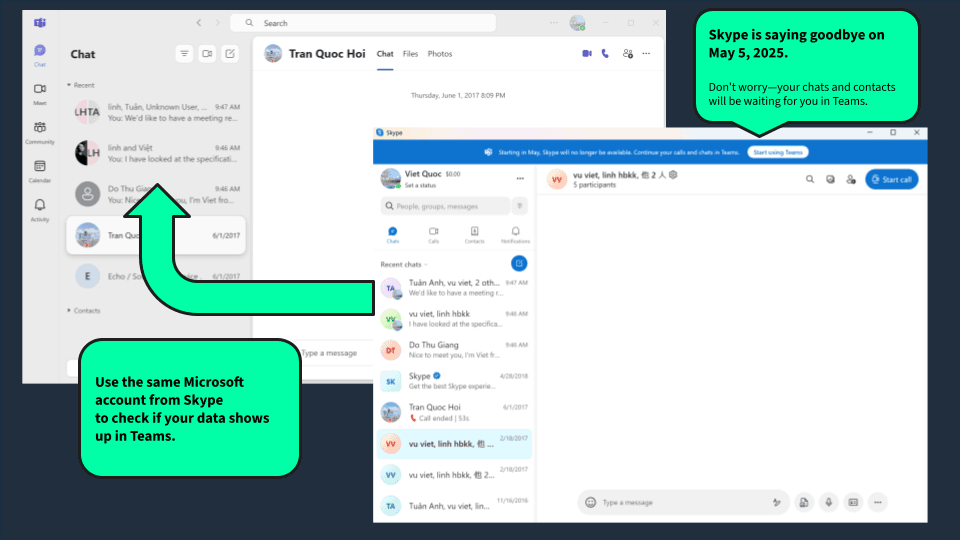
Task: Click the Teams logo icon
Action: pos(40,23)
